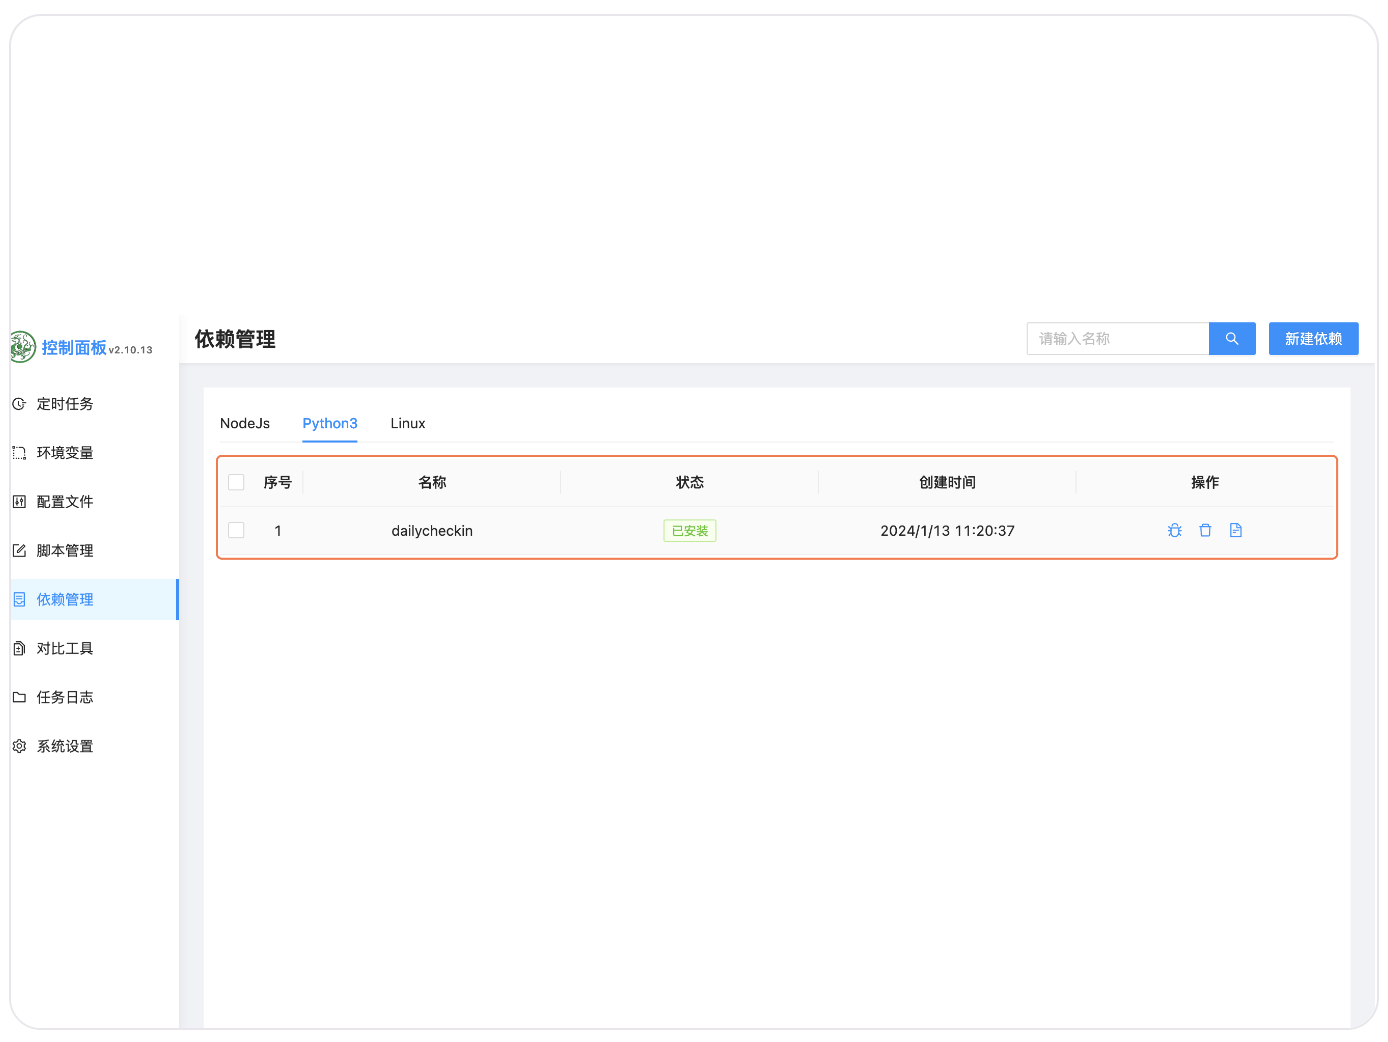This screenshot has height=1042, width=1388.
Task: Check the checkbox for row 1 dailycheckin
Action: click(237, 531)
